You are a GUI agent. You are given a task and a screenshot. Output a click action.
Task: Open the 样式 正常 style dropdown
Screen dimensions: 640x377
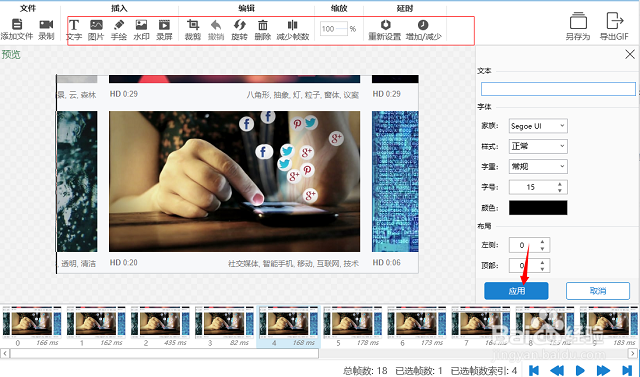pos(538,146)
